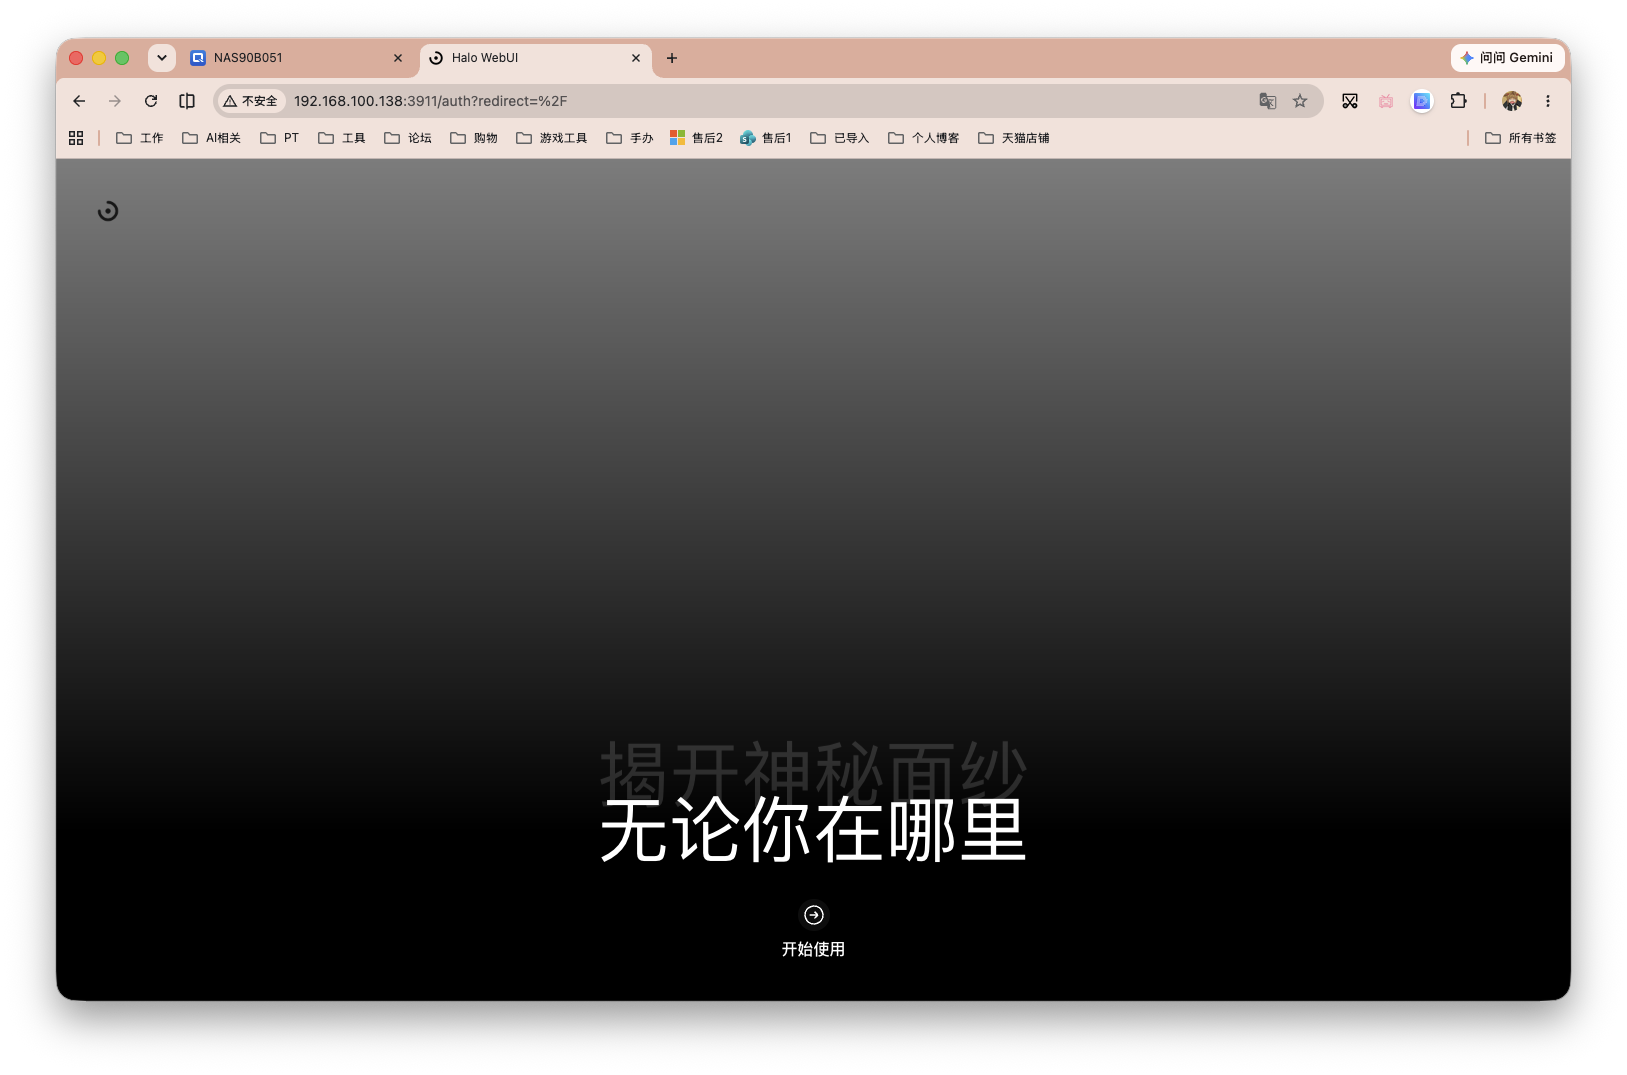Image resolution: width=1627 pixels, height=1075 pixels.
Task: Click the yellow minimize window button
Action: pos(99,58)
